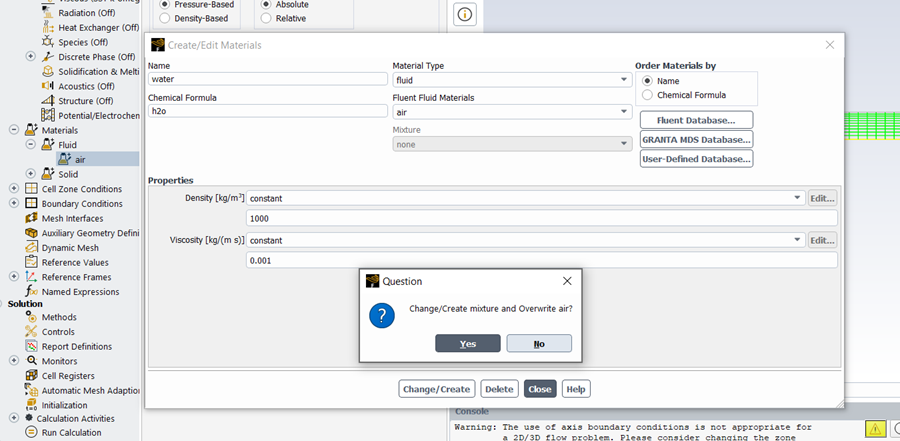Image resolution: width=900 pixels, height=441 pixels.
Task: Open the Fluent Fluid Materials dropdown
Action: point(513,113)
